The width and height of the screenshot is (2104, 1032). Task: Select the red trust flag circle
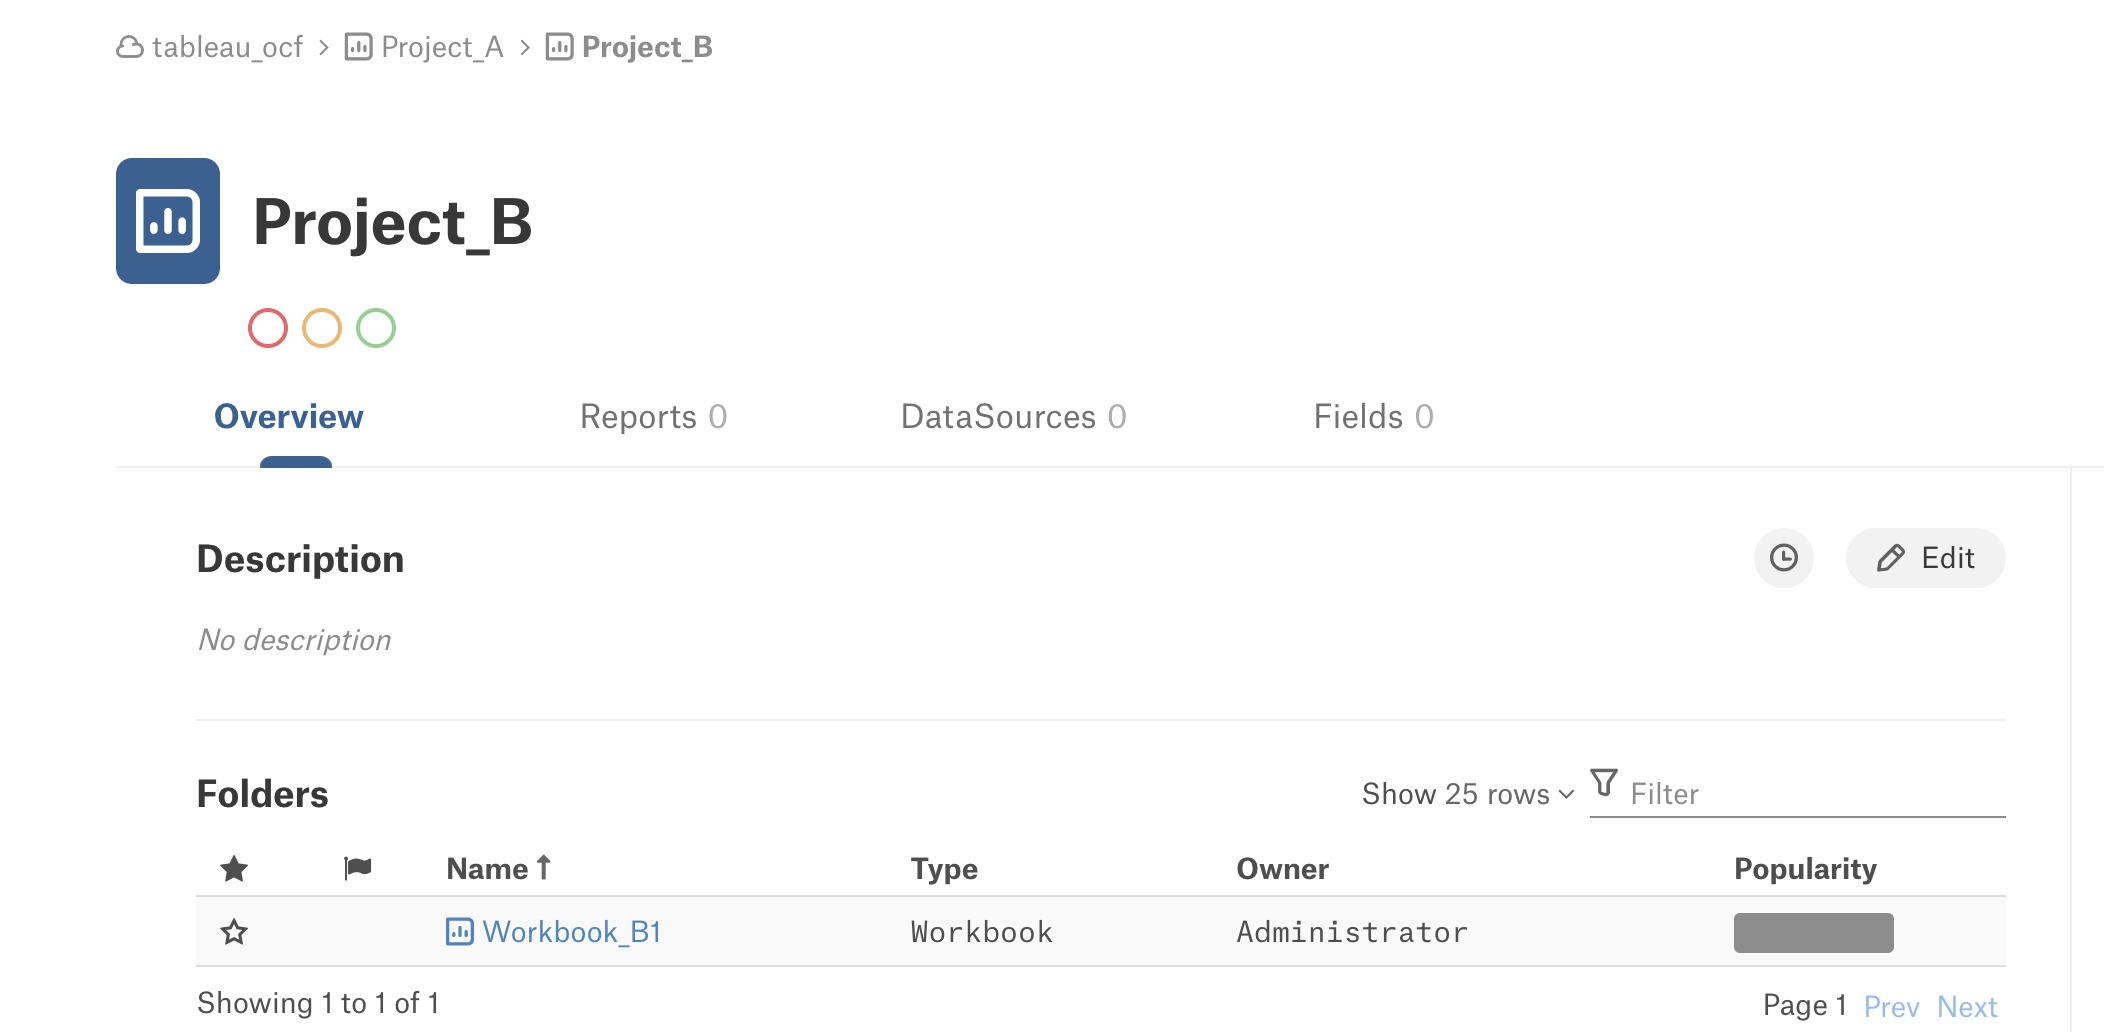pos(268,328)
